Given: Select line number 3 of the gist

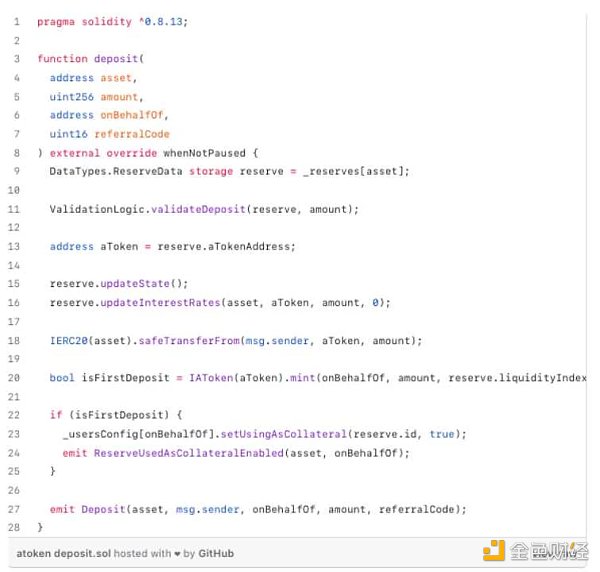Looking at the screenshot, I should 16,59.
